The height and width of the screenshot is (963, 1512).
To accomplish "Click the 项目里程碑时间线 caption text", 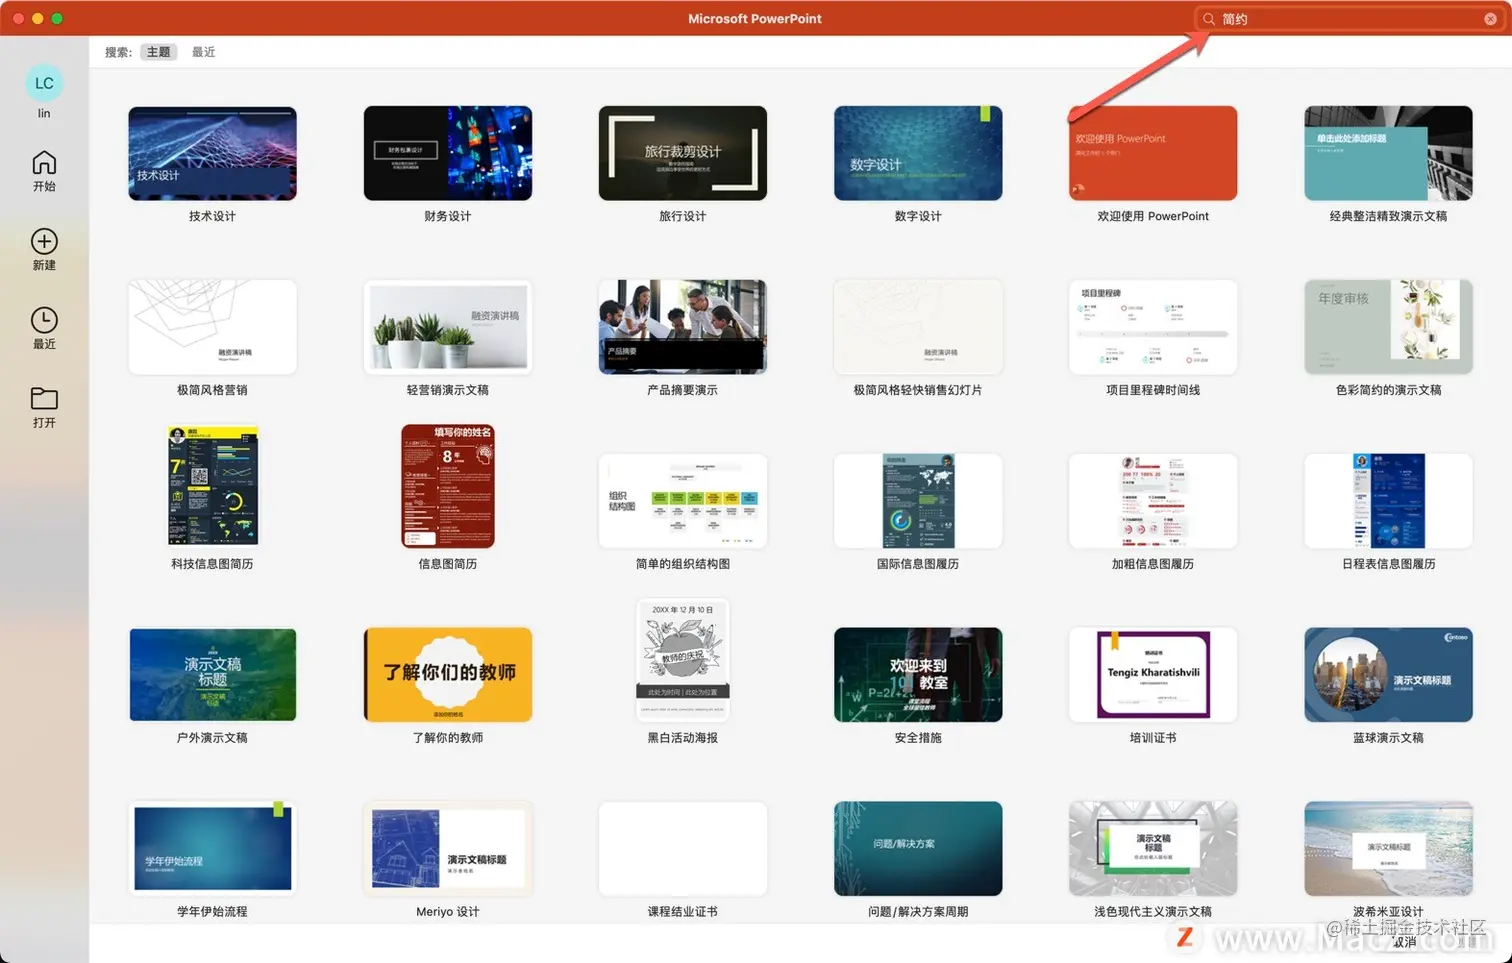I will point(1153,390).
